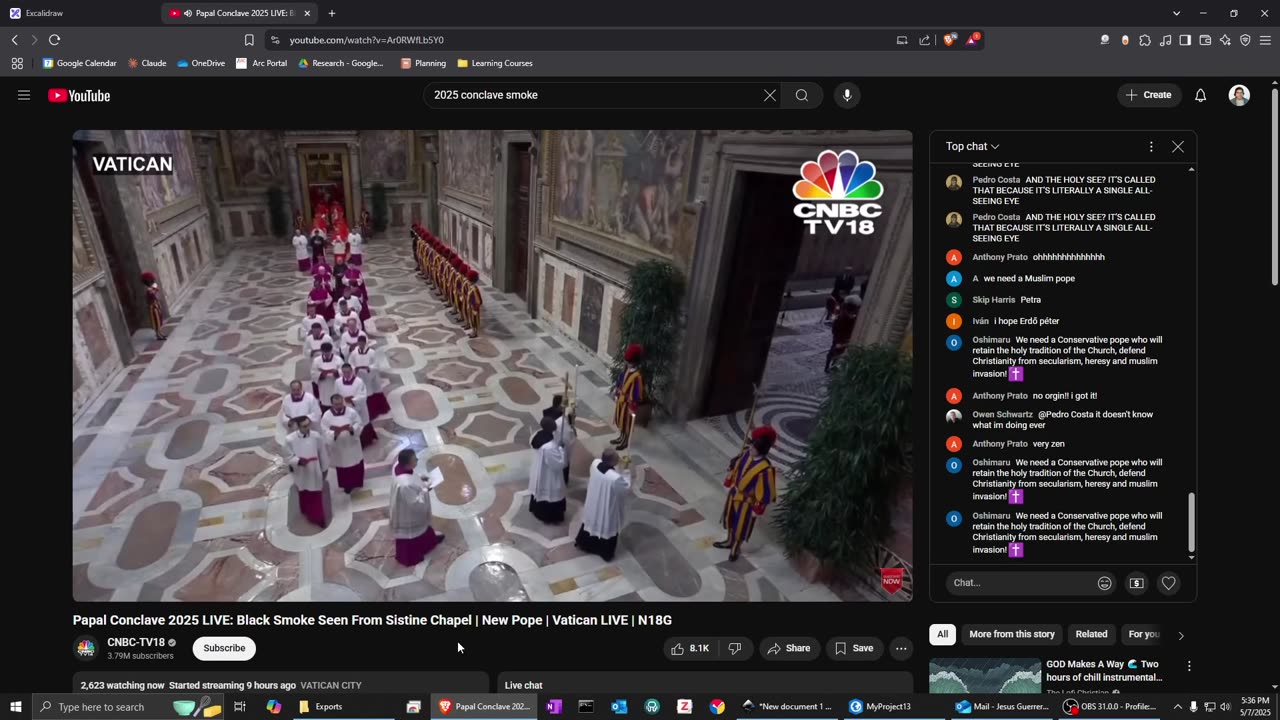This screenshot has width=1280, height=720.
Task: Open the Brave Wallet icon
Action: [x=1205, y=40]
